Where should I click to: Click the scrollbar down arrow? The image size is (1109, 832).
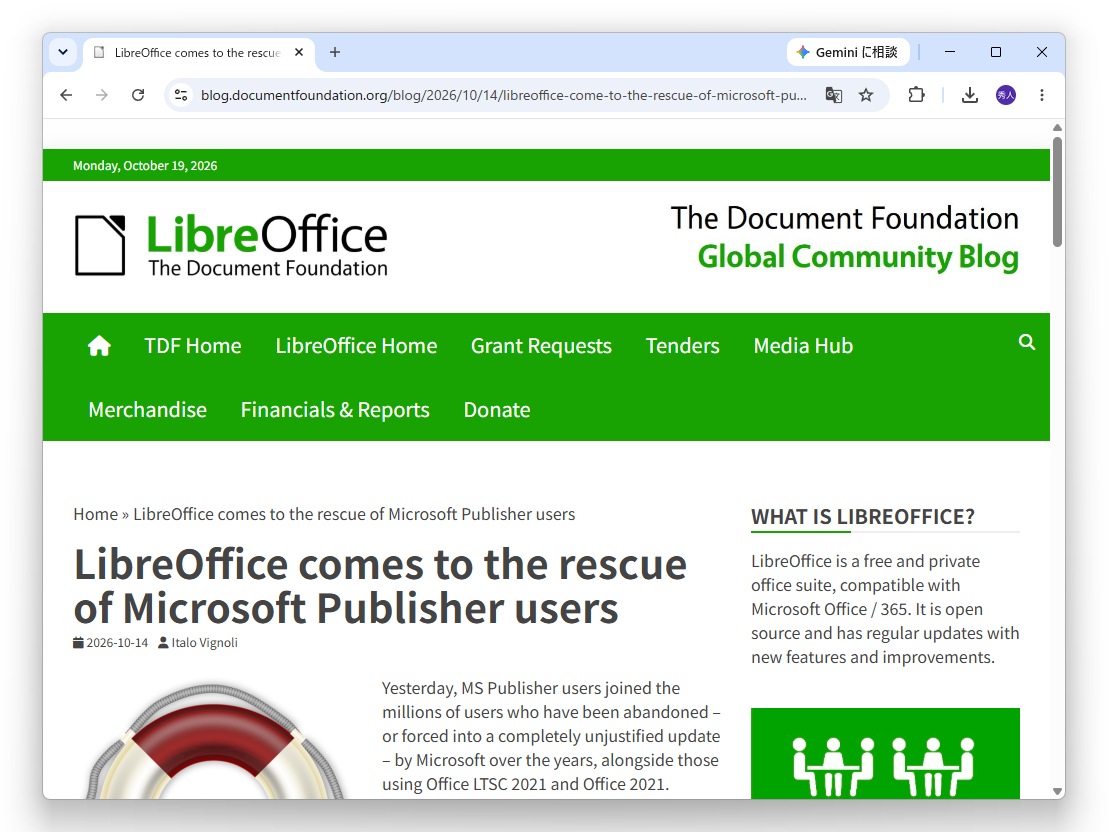(1058, 792)
